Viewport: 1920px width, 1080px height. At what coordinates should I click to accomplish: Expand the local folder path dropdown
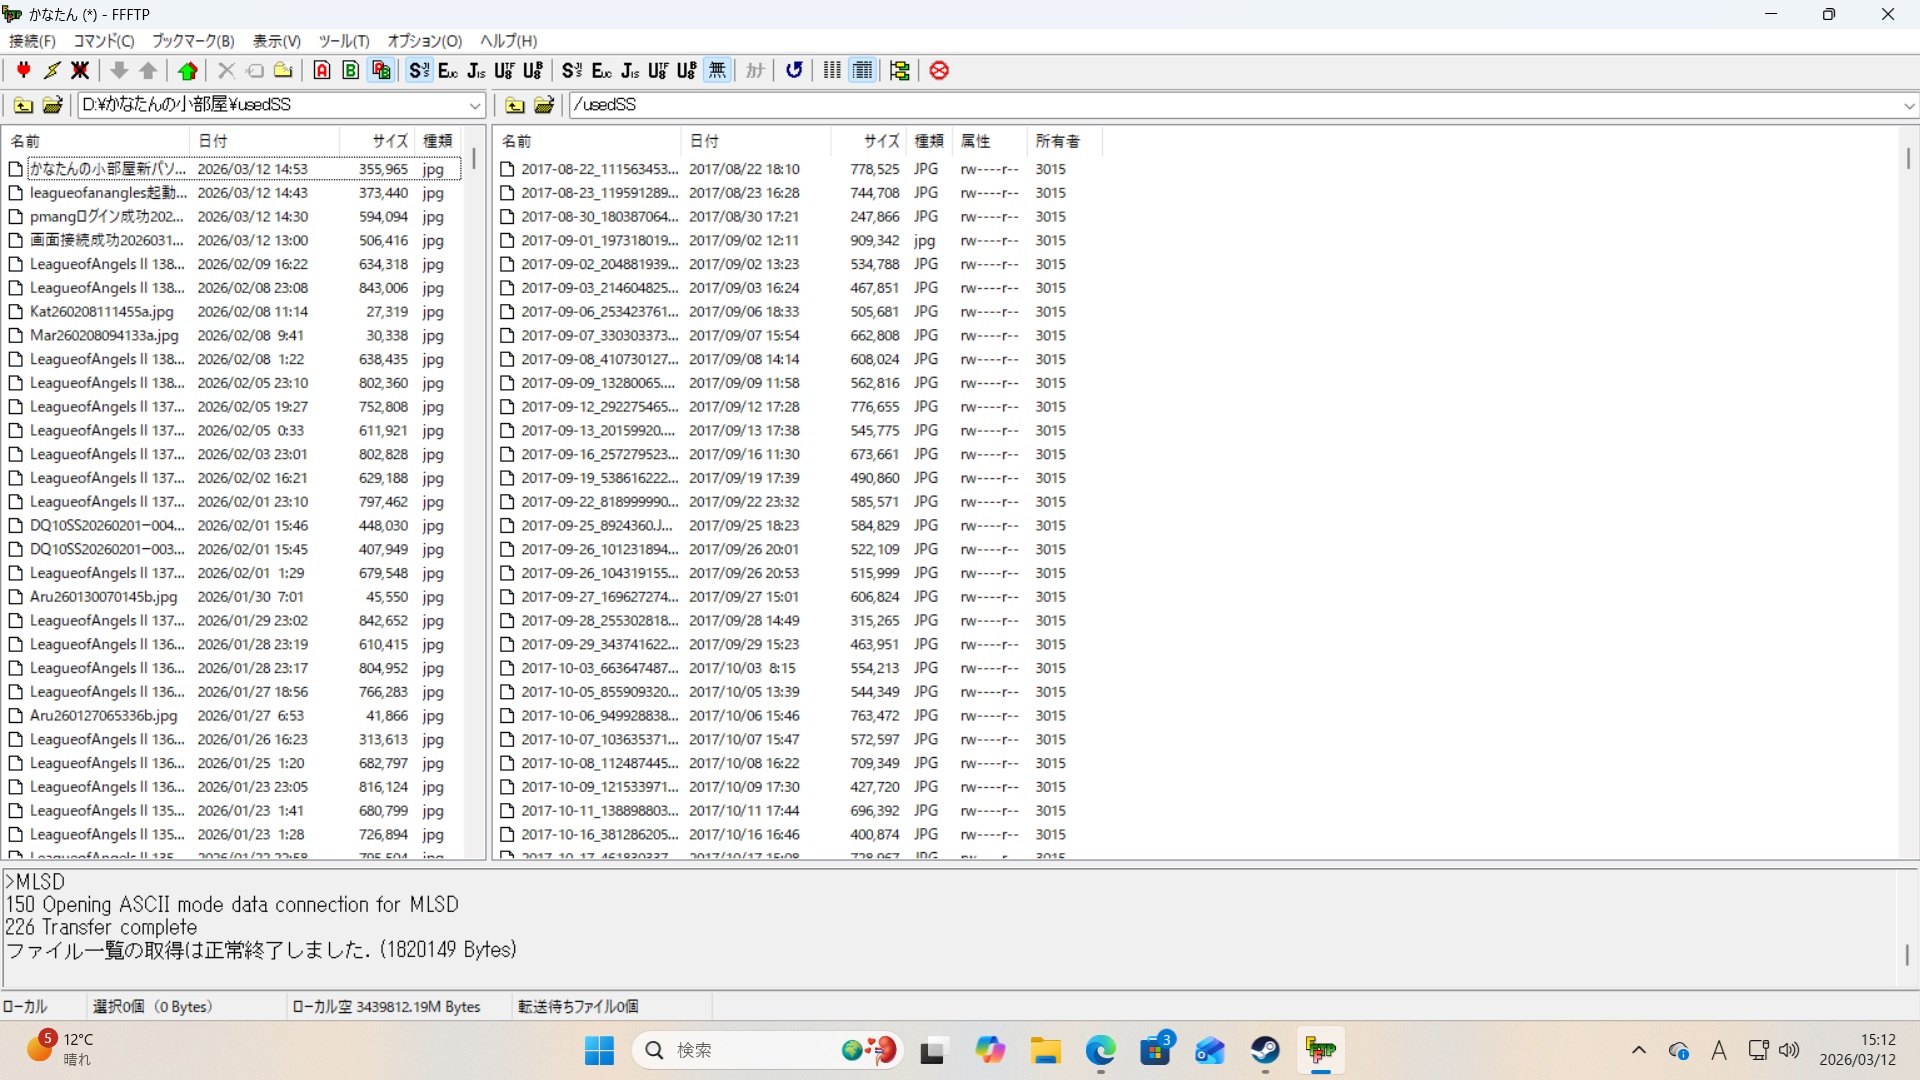coord(475,105)
